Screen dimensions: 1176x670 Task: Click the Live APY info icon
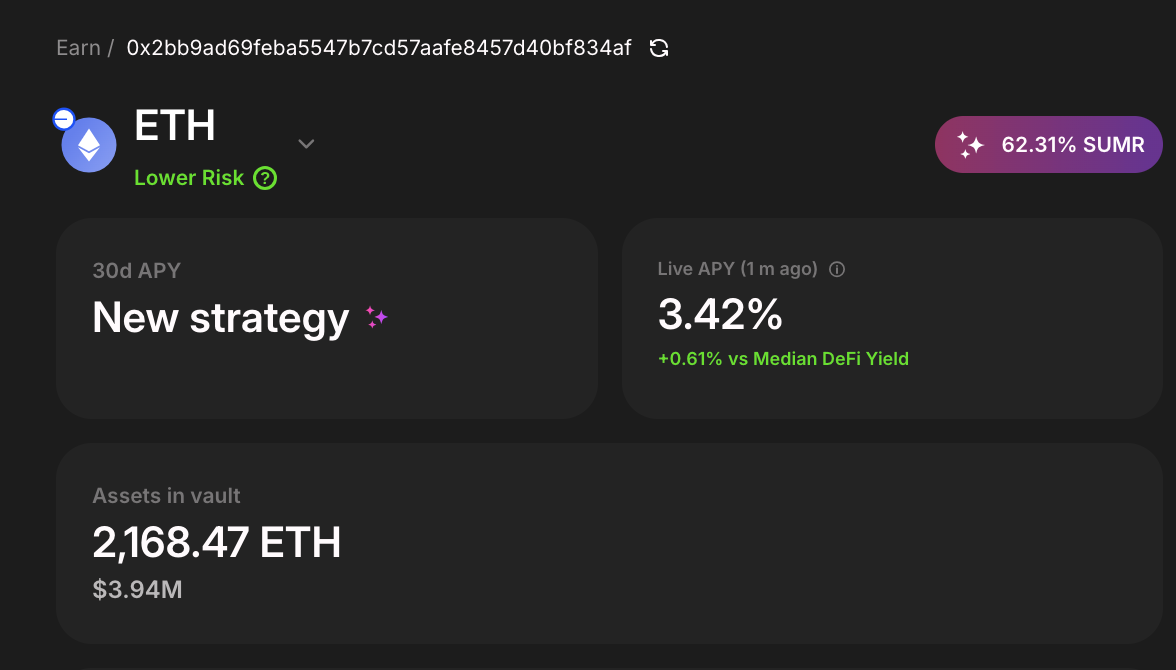point(837,269)
